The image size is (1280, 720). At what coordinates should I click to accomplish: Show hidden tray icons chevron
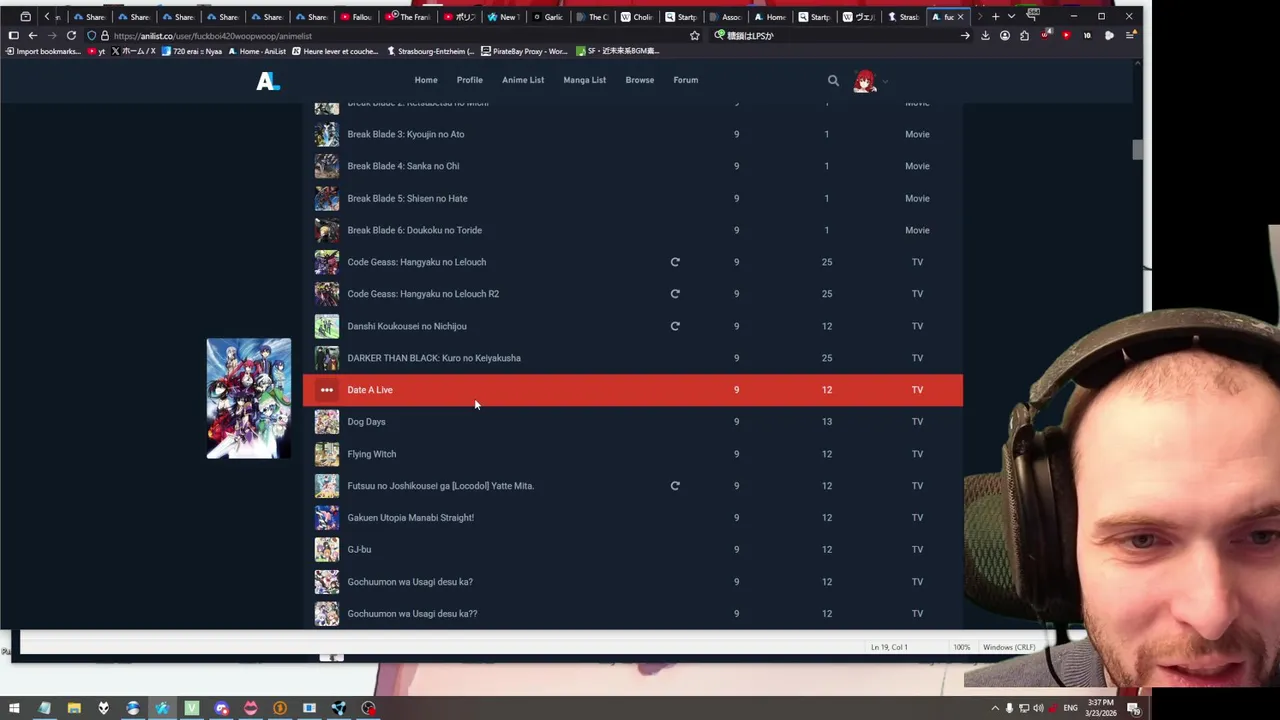pos(995,709)
